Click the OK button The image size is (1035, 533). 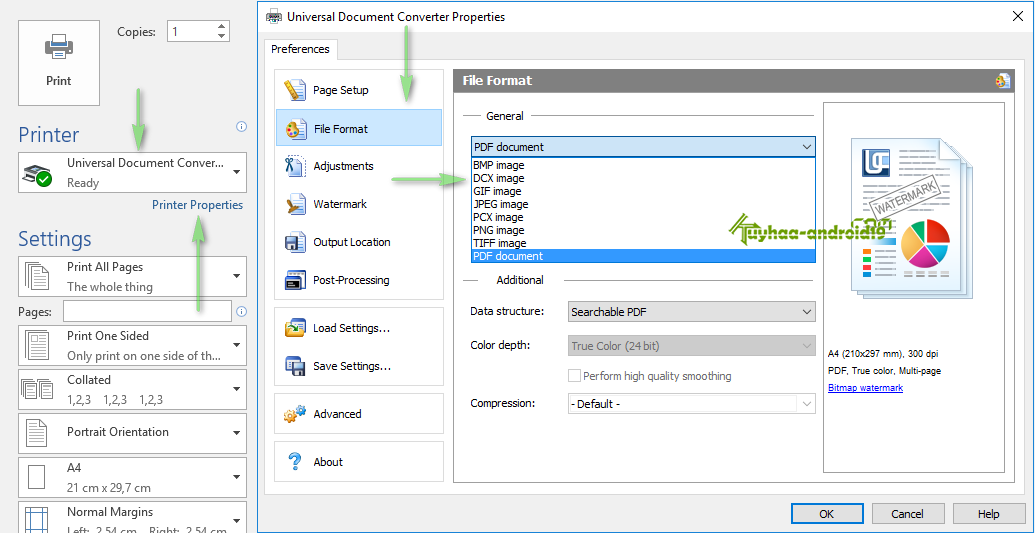(x=827, y=514)
